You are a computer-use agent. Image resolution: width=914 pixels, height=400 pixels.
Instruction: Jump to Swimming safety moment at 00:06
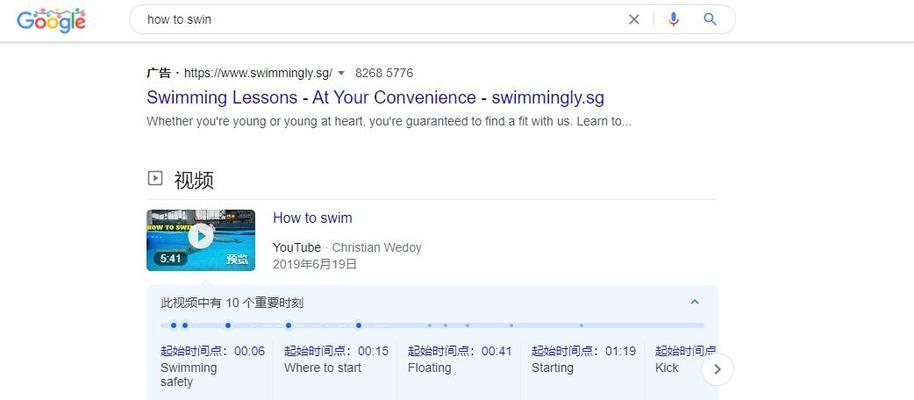click(212, 366)
